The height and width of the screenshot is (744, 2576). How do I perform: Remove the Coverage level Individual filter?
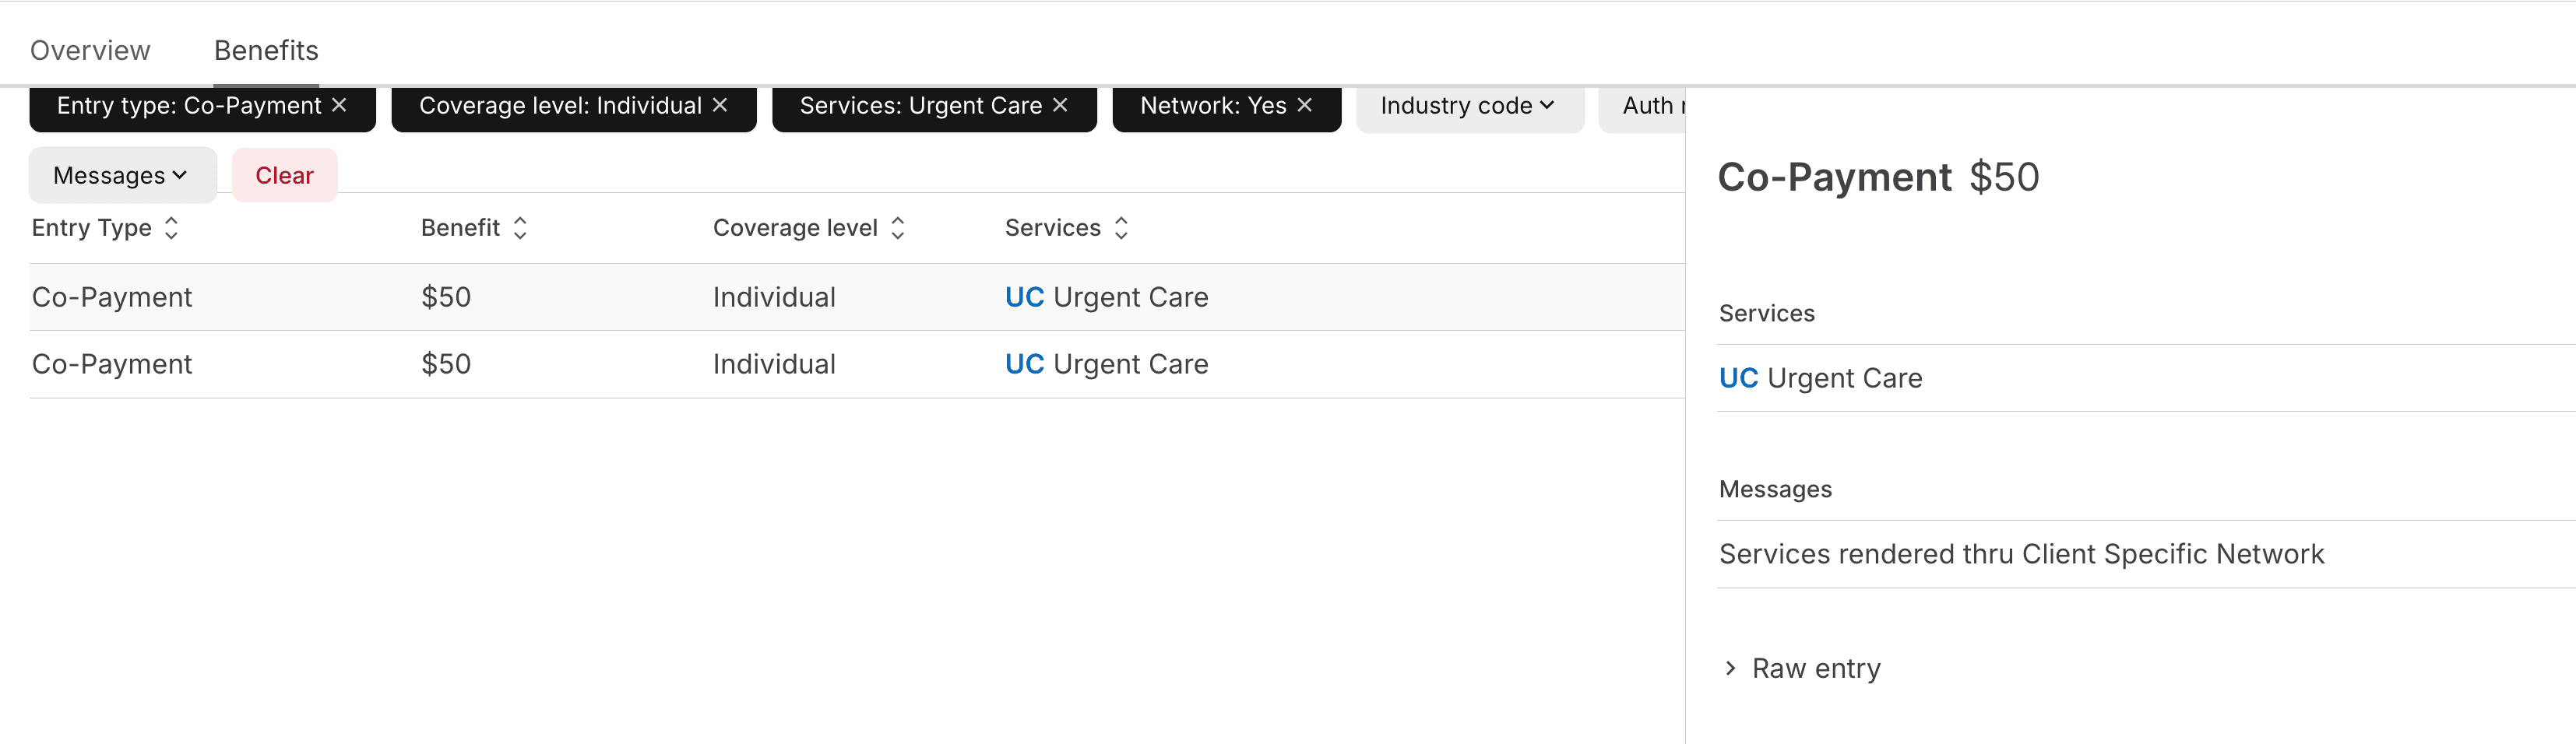[x=720, y=105]
